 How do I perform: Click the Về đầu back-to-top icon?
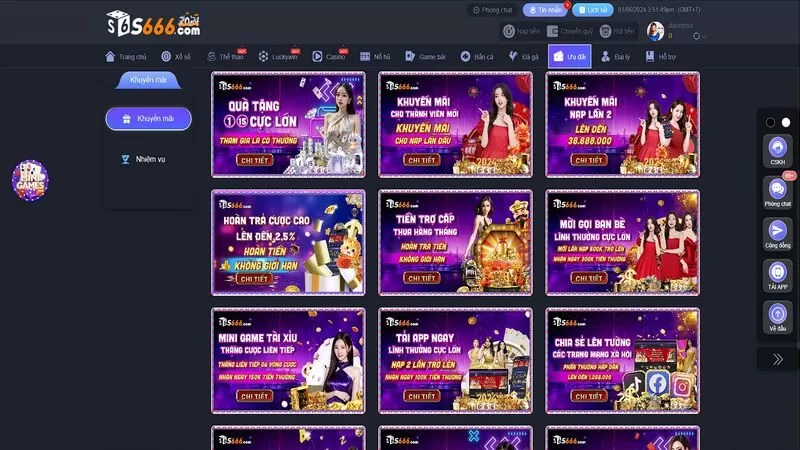point(777,314)
